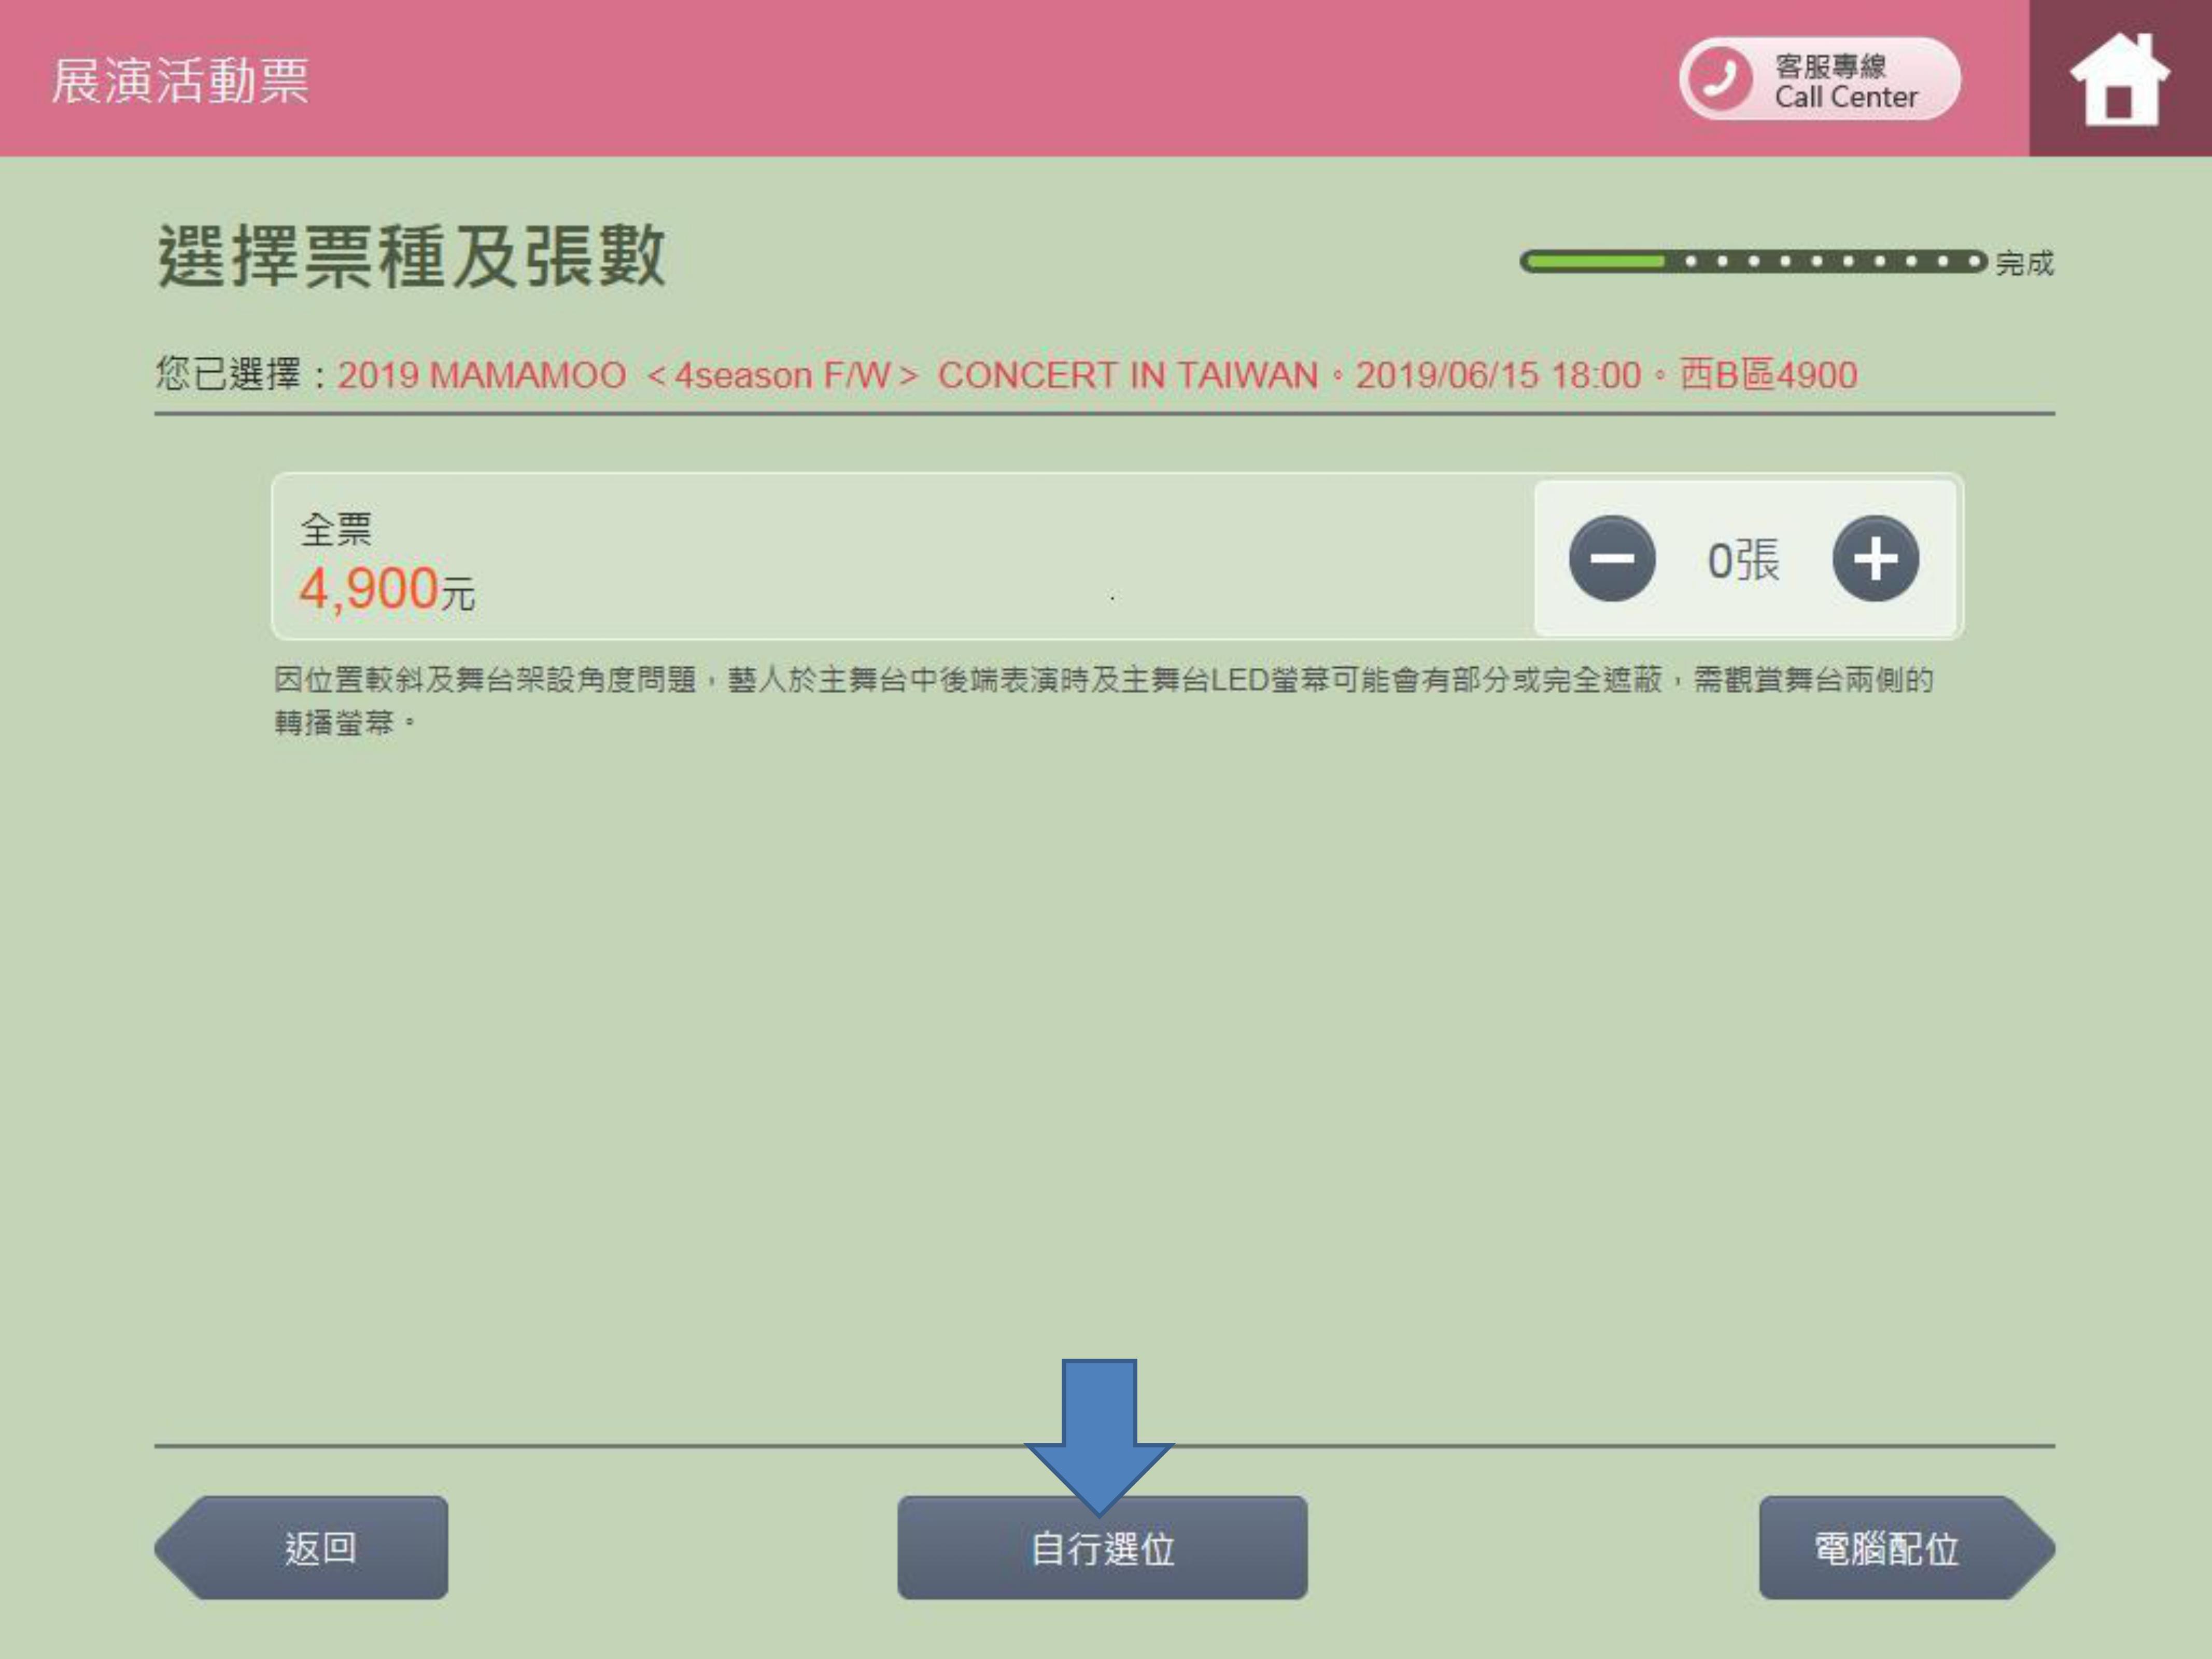
Task: Click the green progress bar toward 完成
Action: [1753, 262]
